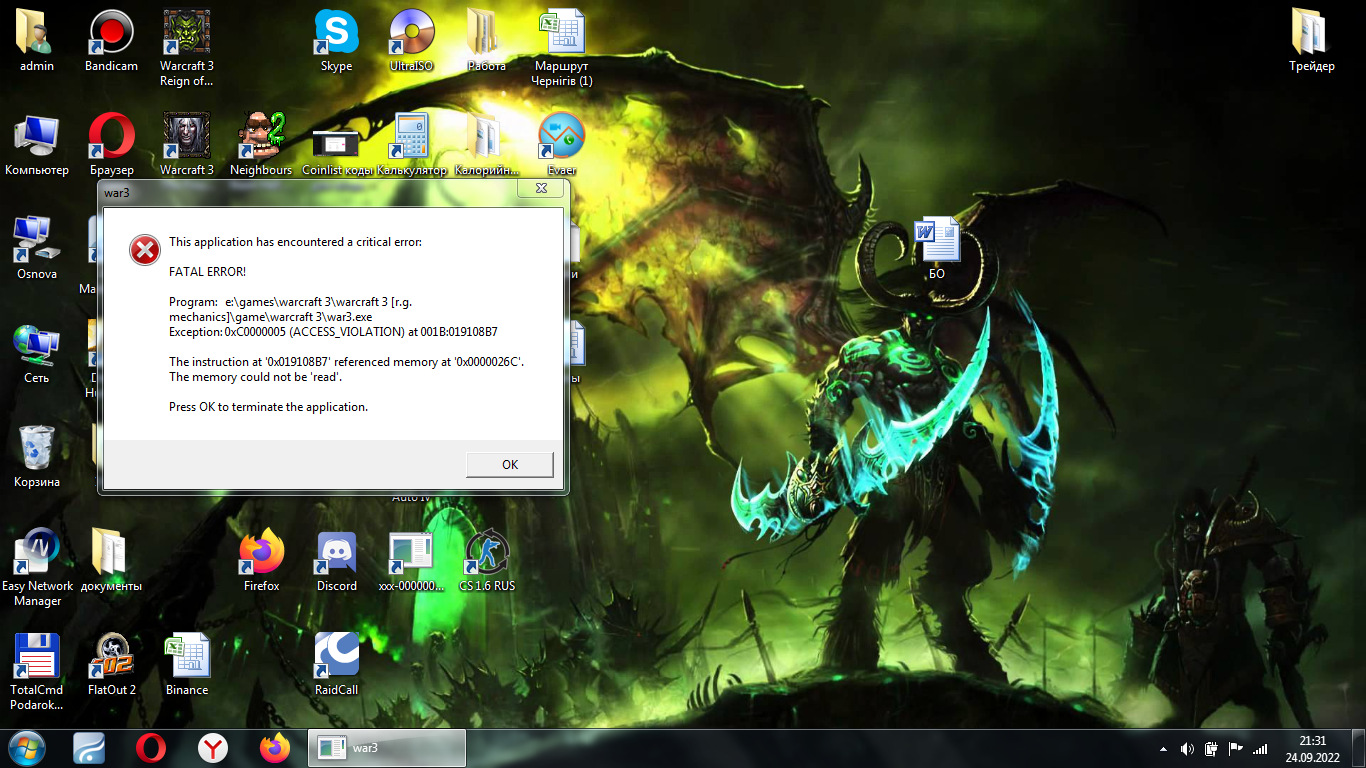Screen dimensions: 1366x768
Task: Select the Osnova desktop icon
Action: point(37,249)
